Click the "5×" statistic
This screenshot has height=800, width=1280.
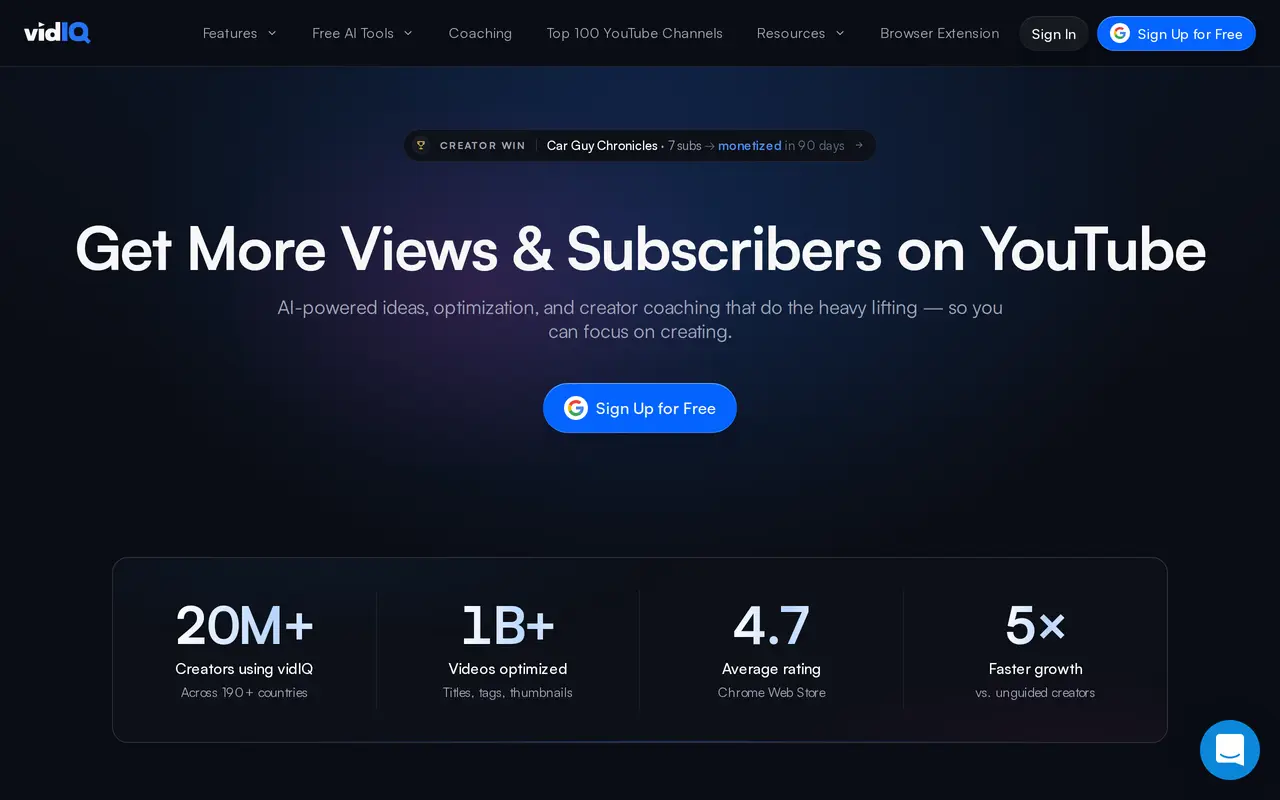point(1035,626)
